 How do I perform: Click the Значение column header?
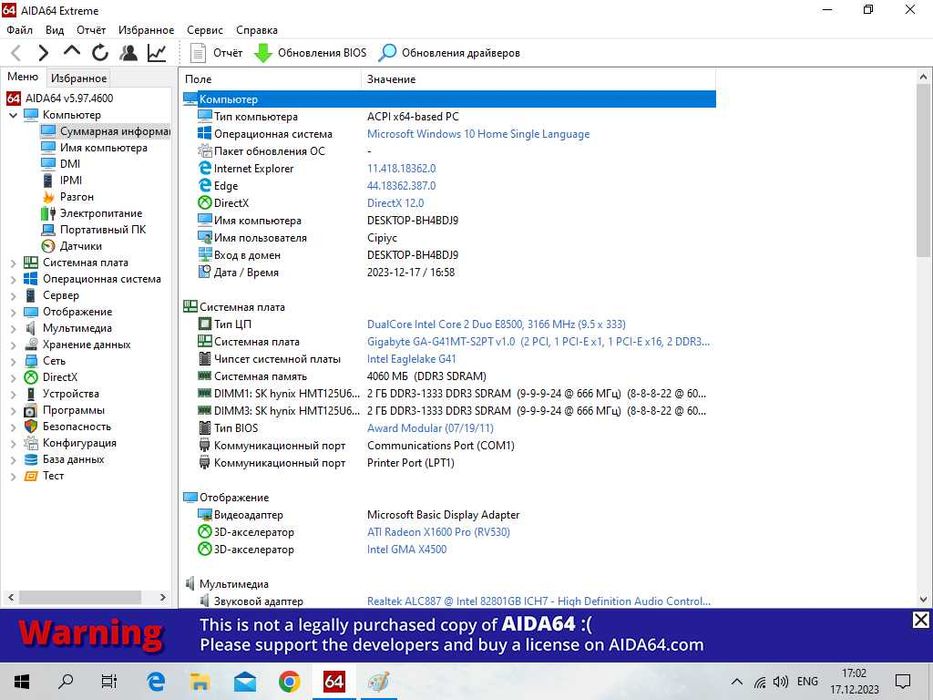click(x=538, y=79)
